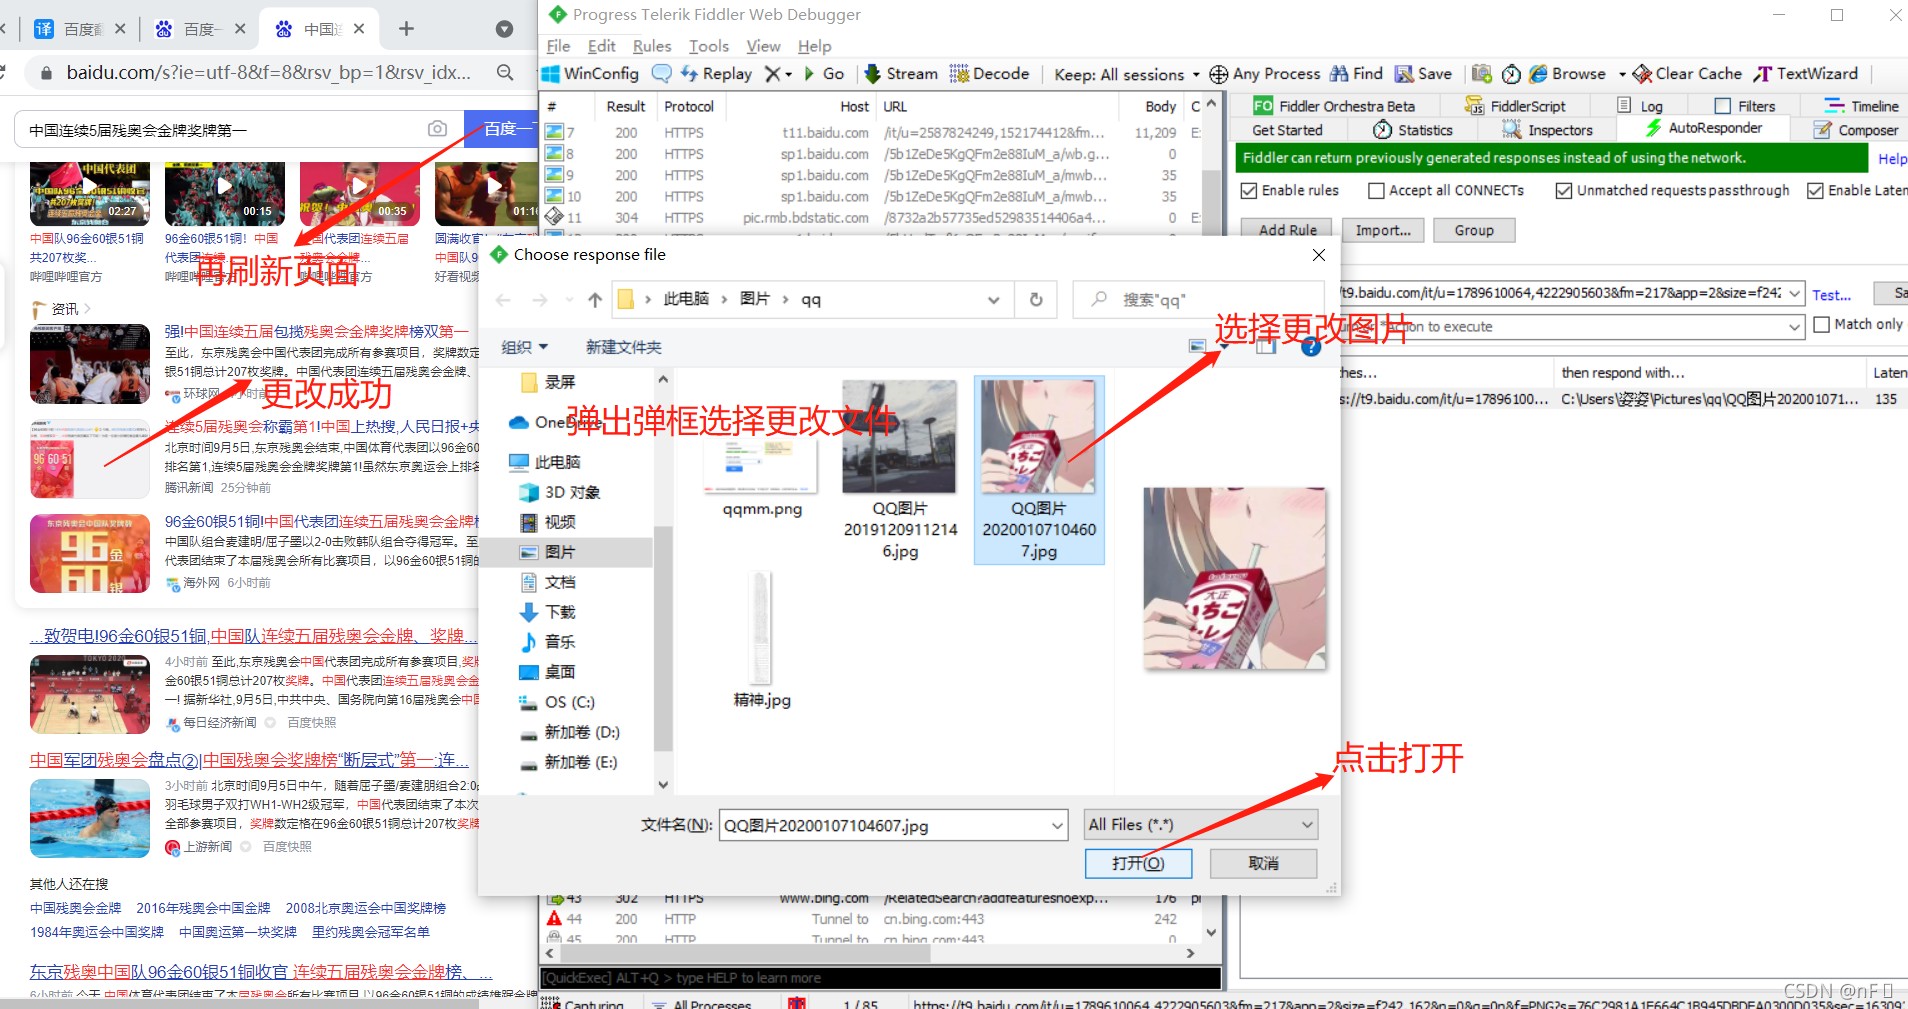Click the timer clock icon in Fiddler toolbar
The height and width of the screenshot is (1009, 1908).
point(1511,74)
